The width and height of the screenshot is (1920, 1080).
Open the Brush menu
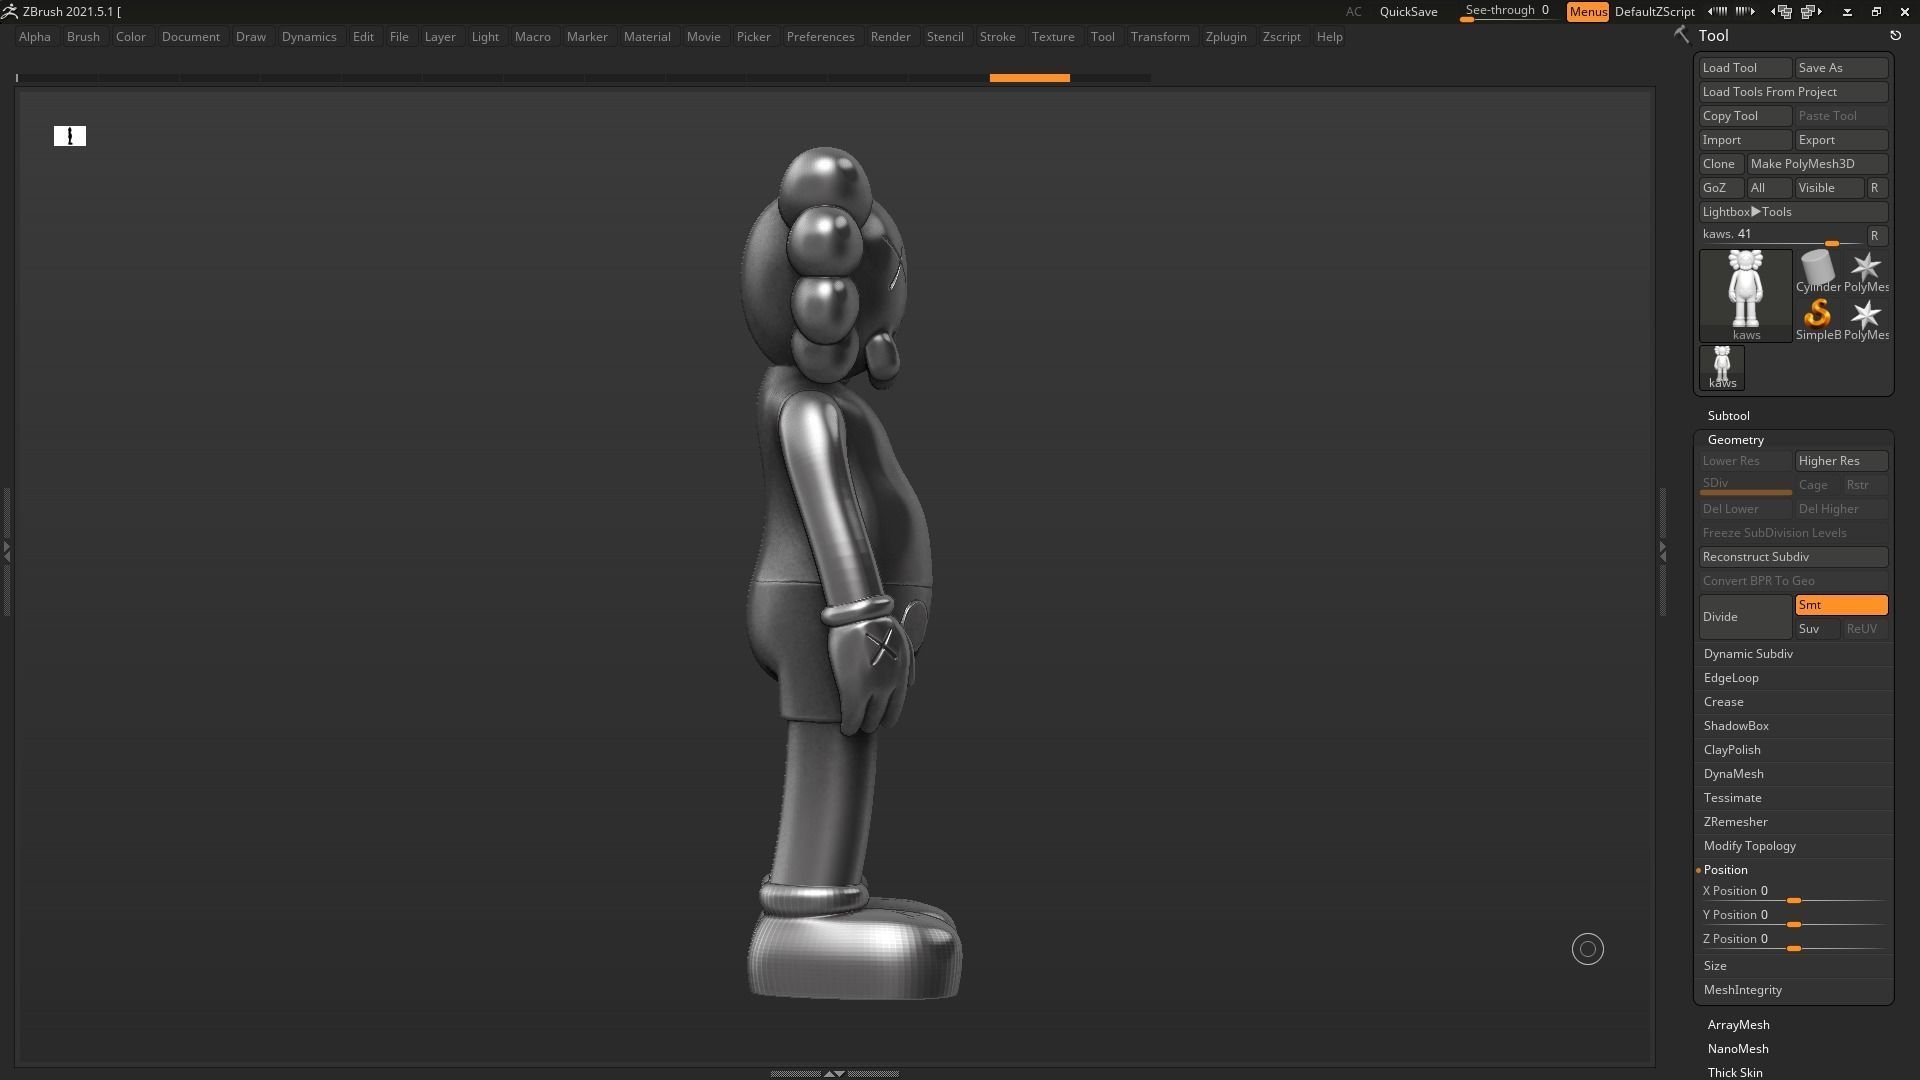click(x=83, y=37)
